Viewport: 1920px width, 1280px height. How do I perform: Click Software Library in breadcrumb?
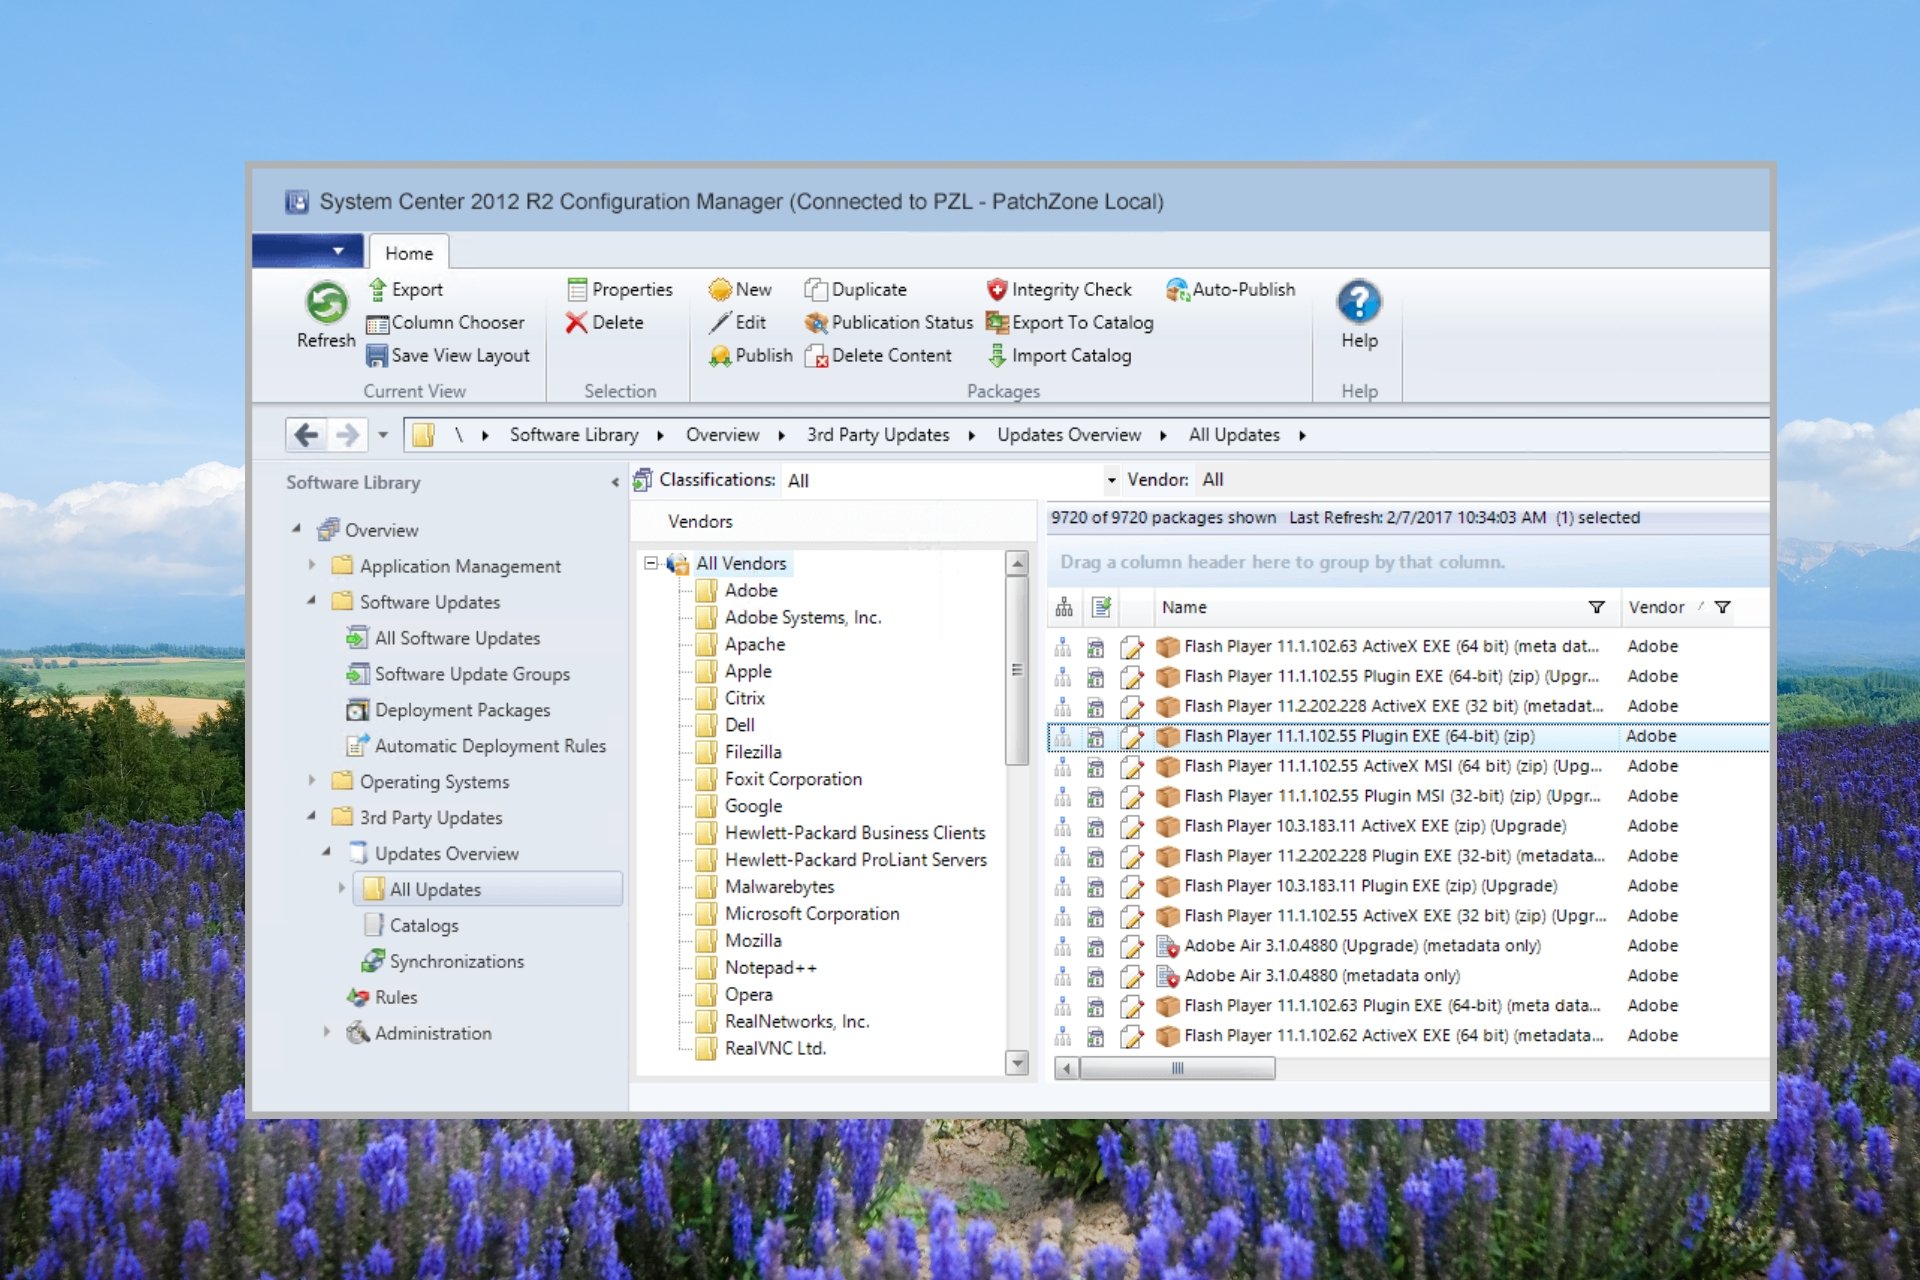pyautogui.click(x=574, y=435)
